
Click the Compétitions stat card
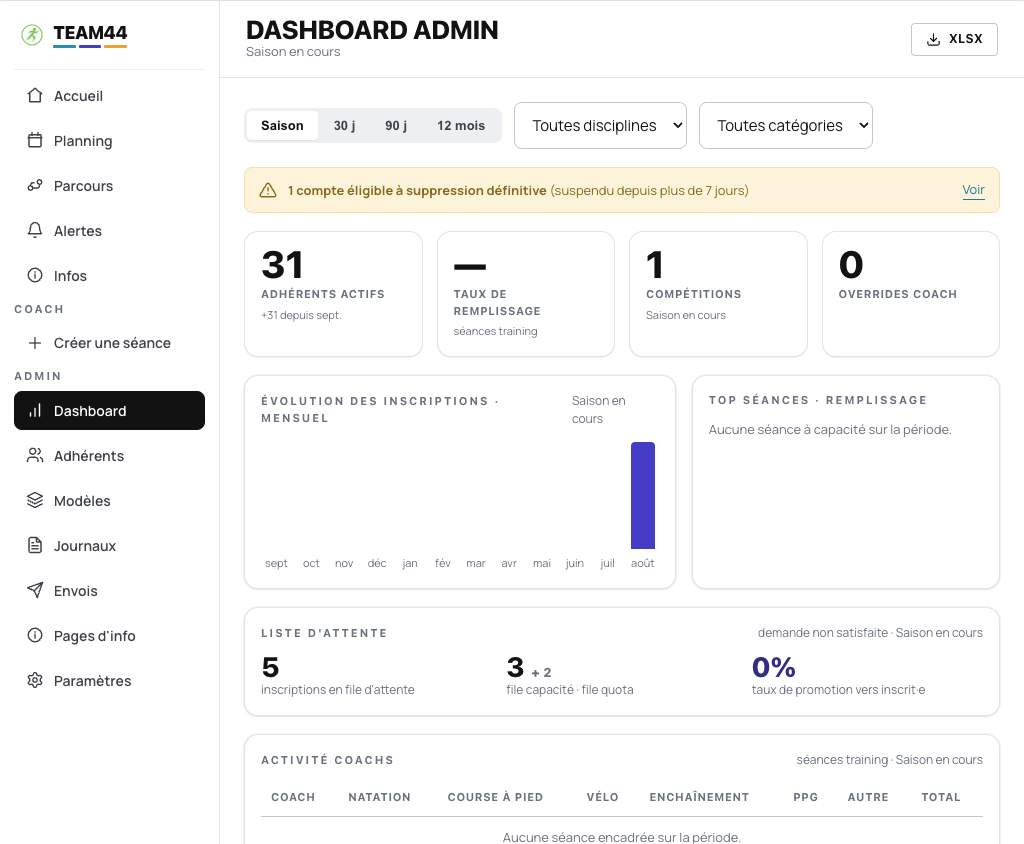click(x=718, y=294)
